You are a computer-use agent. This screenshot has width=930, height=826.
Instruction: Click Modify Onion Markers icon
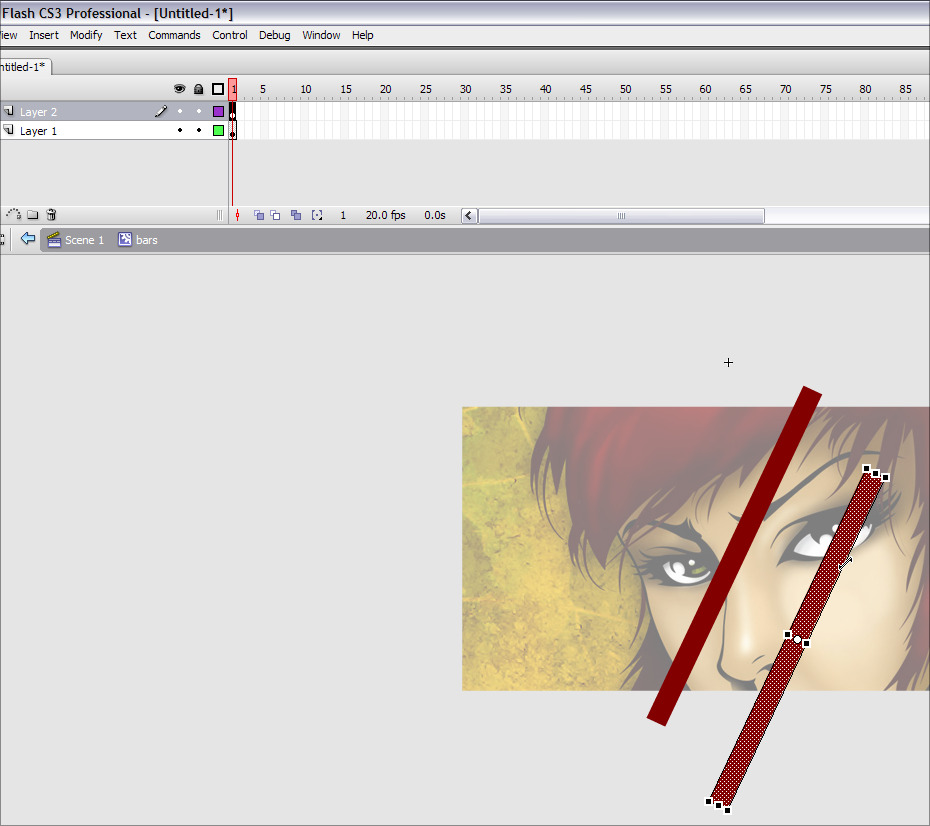317,215
